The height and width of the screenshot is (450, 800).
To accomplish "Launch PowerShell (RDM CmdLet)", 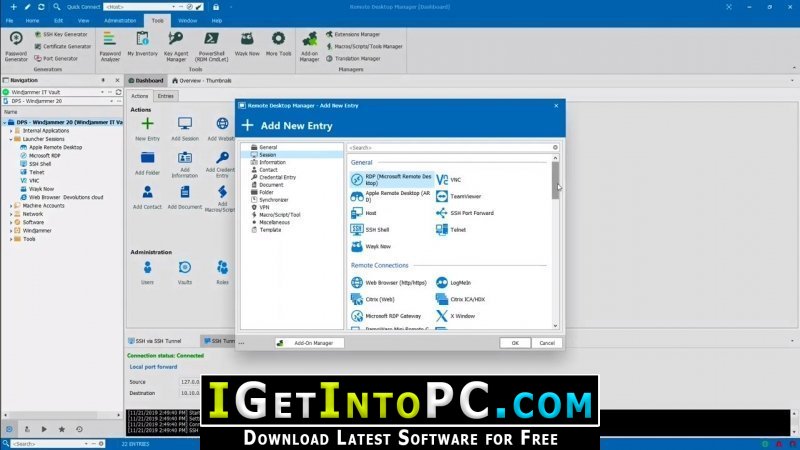I will 211,46.
